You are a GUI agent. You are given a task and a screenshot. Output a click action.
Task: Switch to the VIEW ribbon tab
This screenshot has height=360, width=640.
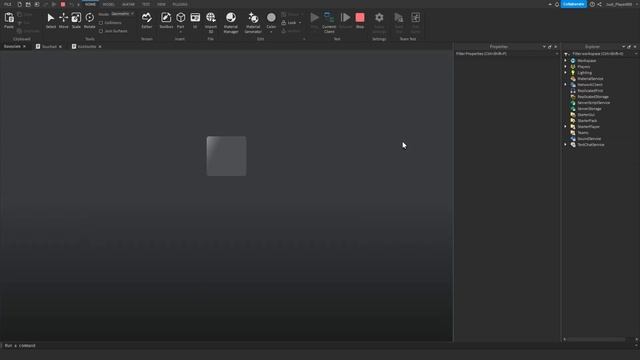pyautogui.click(x=161, y=4)
